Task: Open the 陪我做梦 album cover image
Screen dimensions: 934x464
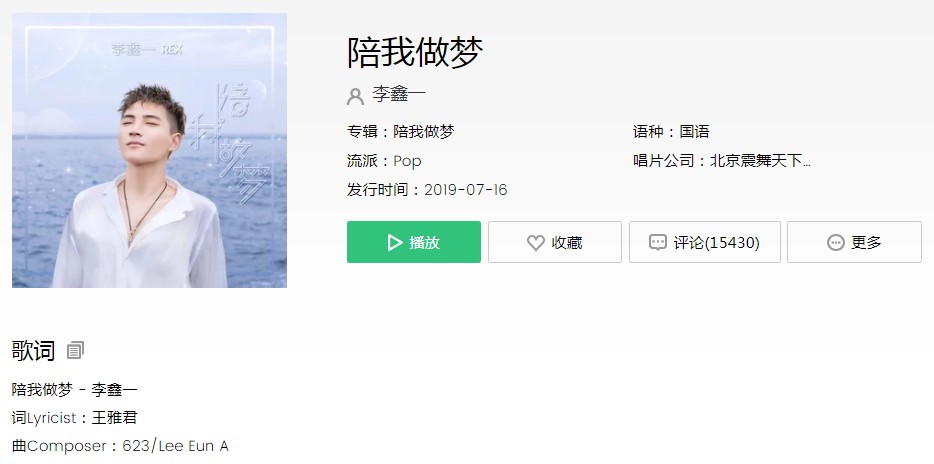Action: tap(150, 150)
